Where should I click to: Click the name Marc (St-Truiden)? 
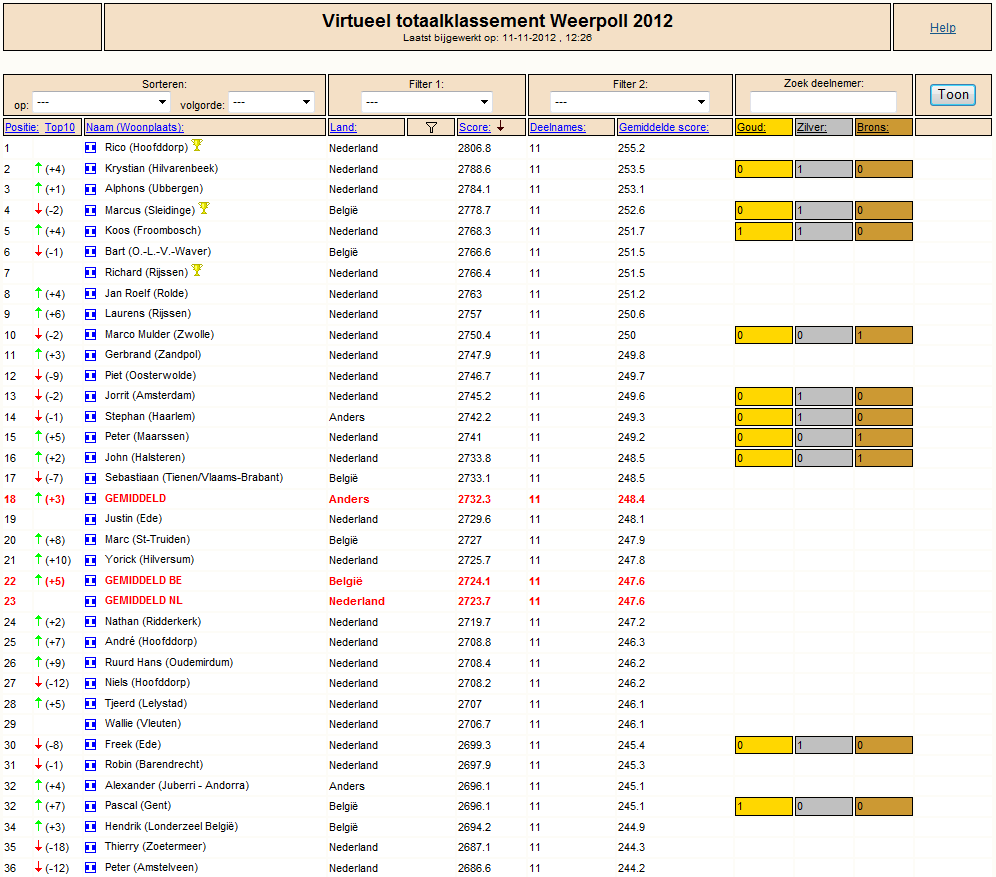pos(147,539)
